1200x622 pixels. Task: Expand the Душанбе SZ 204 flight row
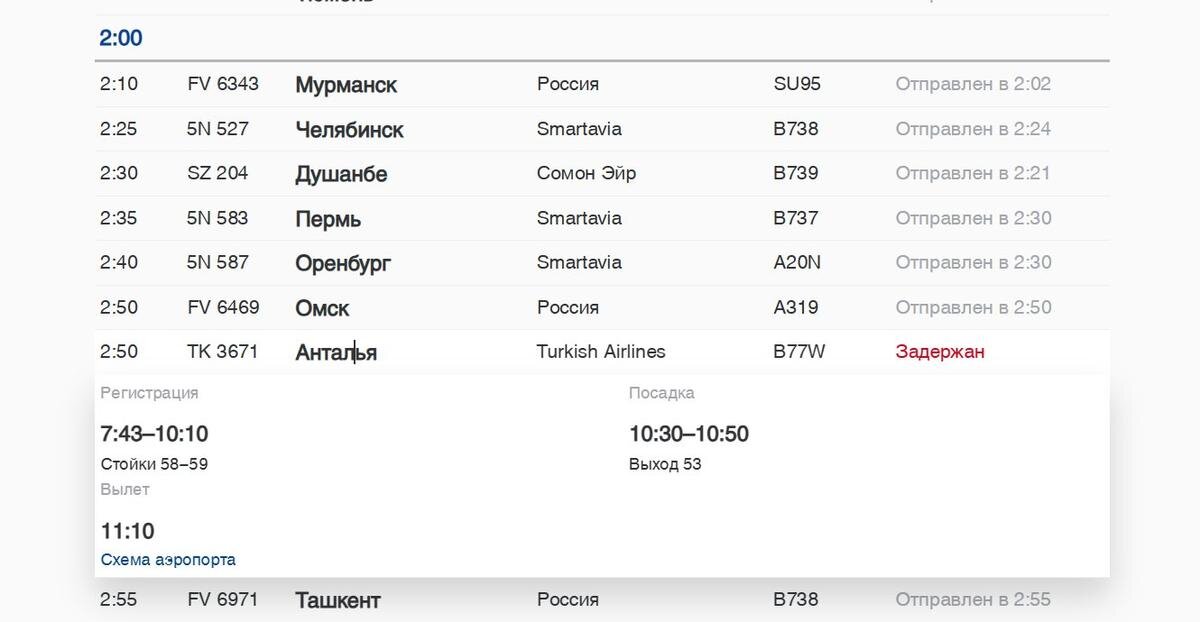[x=341, y=174]
